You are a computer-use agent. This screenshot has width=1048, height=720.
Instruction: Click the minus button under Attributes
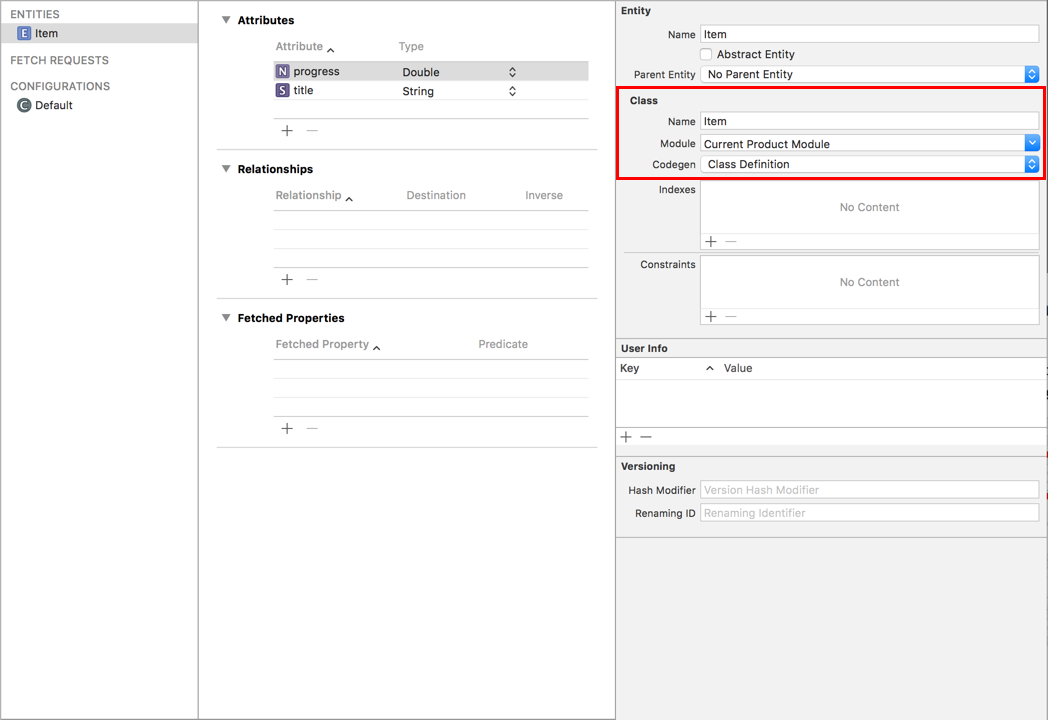[x=312, y=131]
